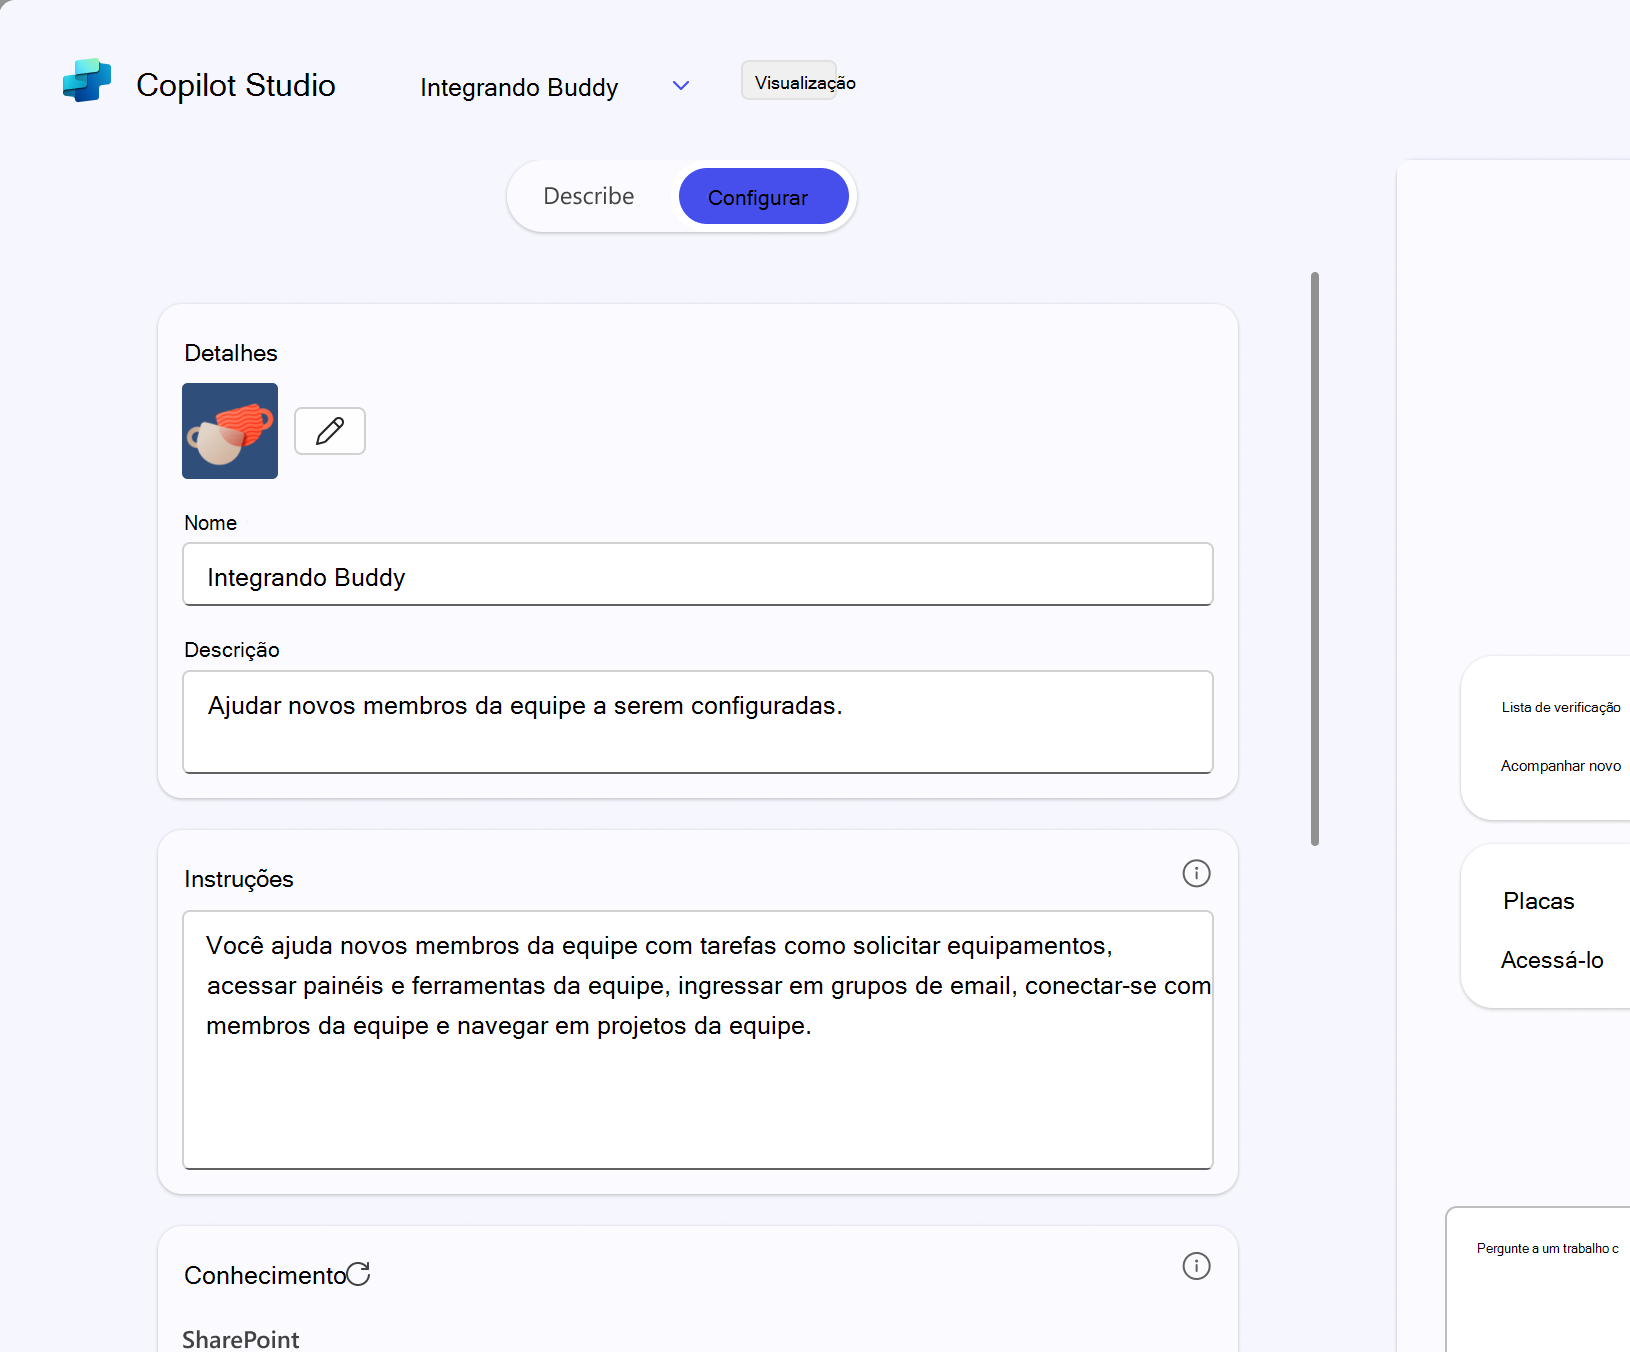Click the Conhecimento section heading
This screenshot has width=1630, height=1352.
click(x=265, y=1275)
